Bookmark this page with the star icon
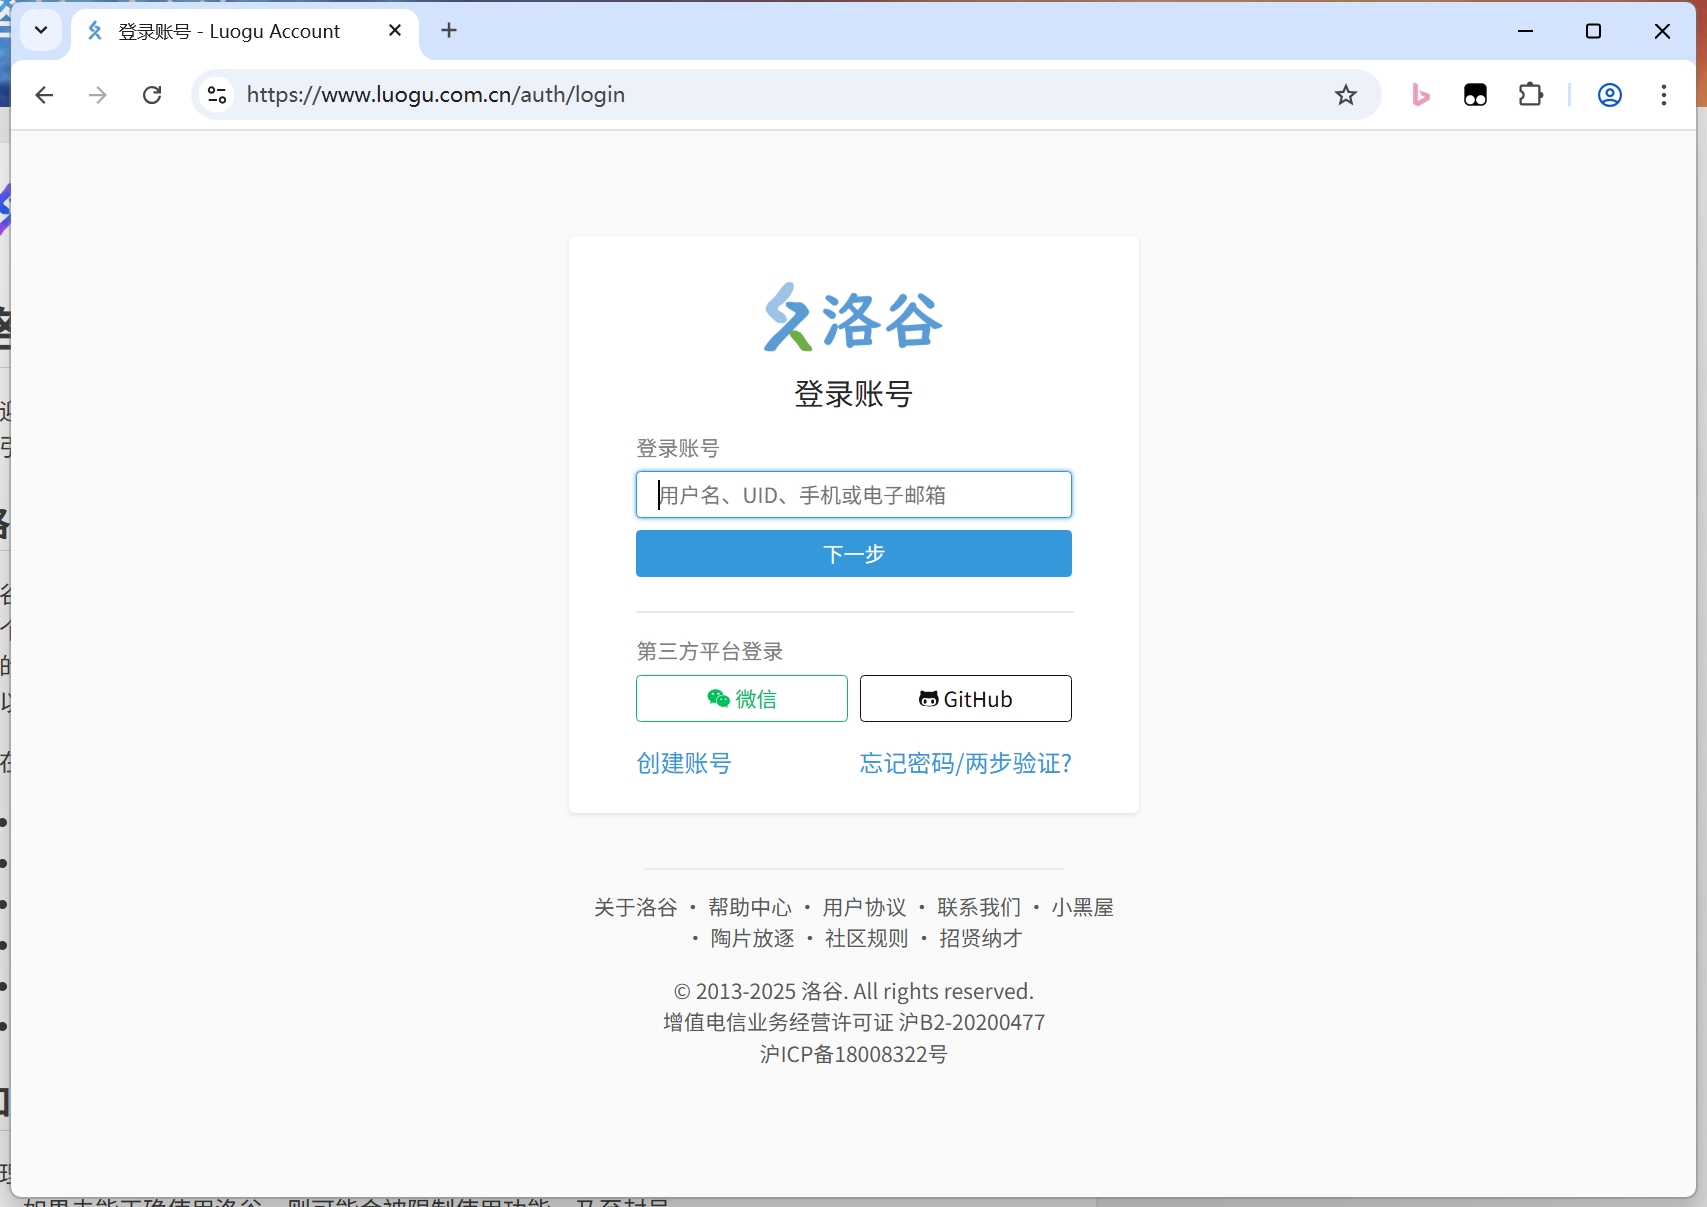Image resolution: width=1707 pixels, height=1207 pixels. pos(1346,95)
